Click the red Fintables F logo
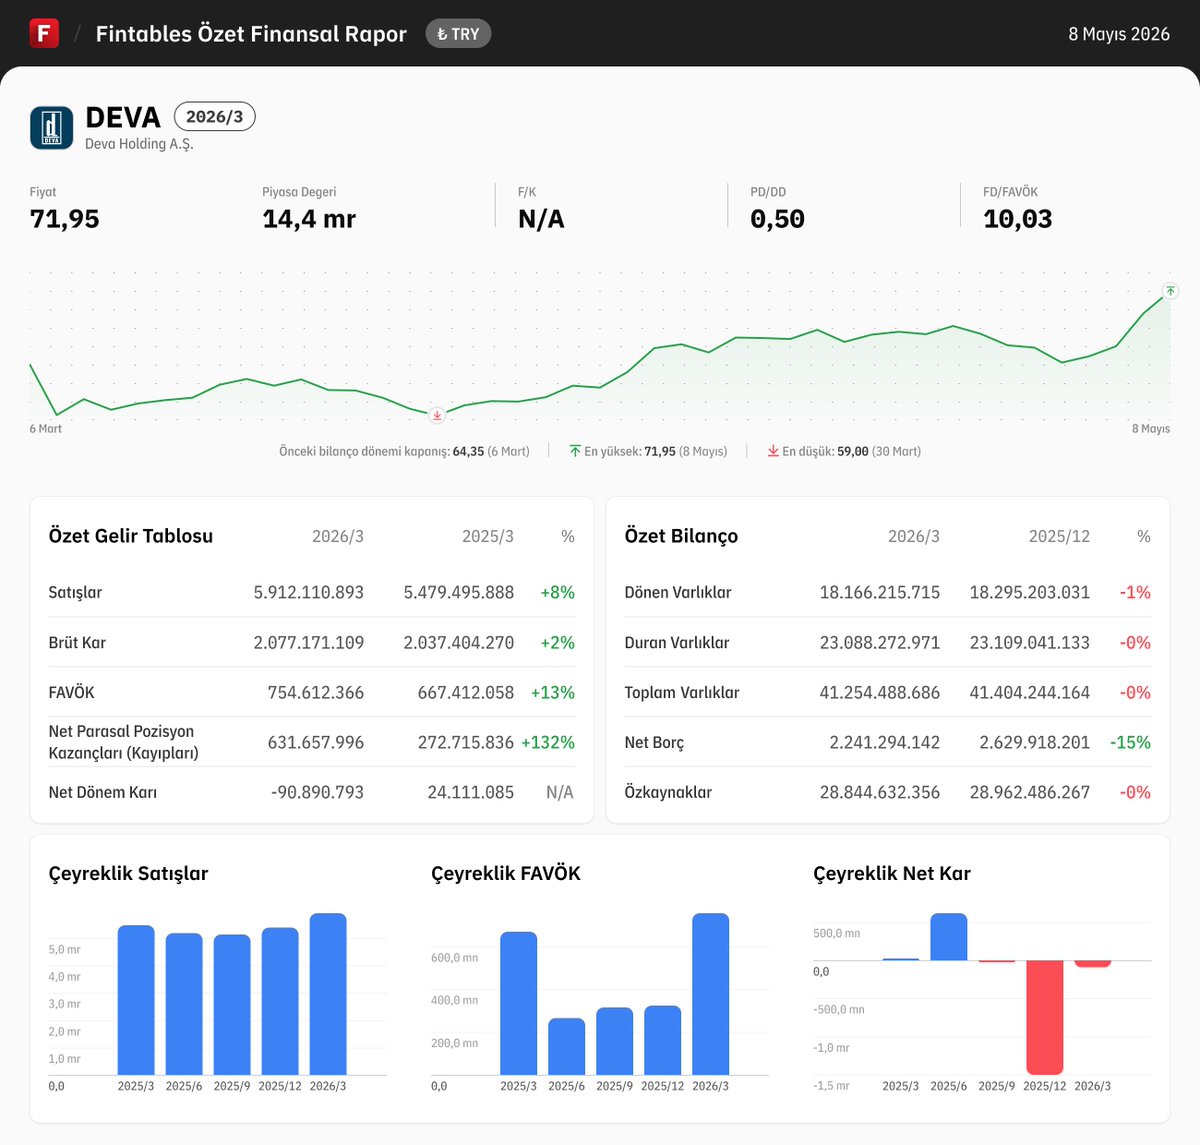The height and width of the screenshot is (1145, 1200). pos(44,33)
